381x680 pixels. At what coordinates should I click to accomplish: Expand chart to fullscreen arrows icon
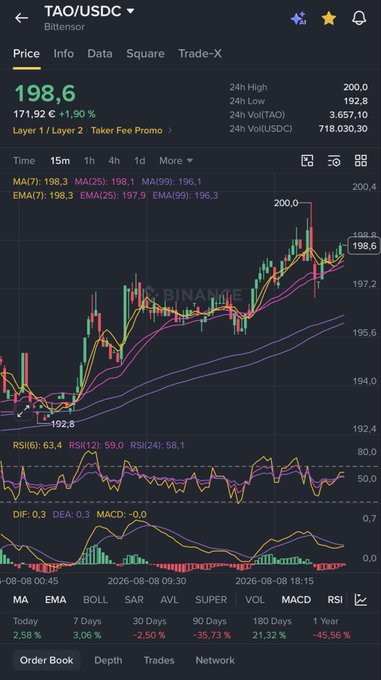[23, 411]
